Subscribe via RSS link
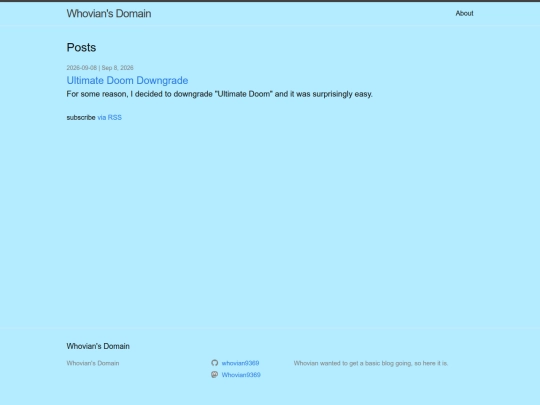The width and height of the screenshot is (540, 405). [110, 117]
